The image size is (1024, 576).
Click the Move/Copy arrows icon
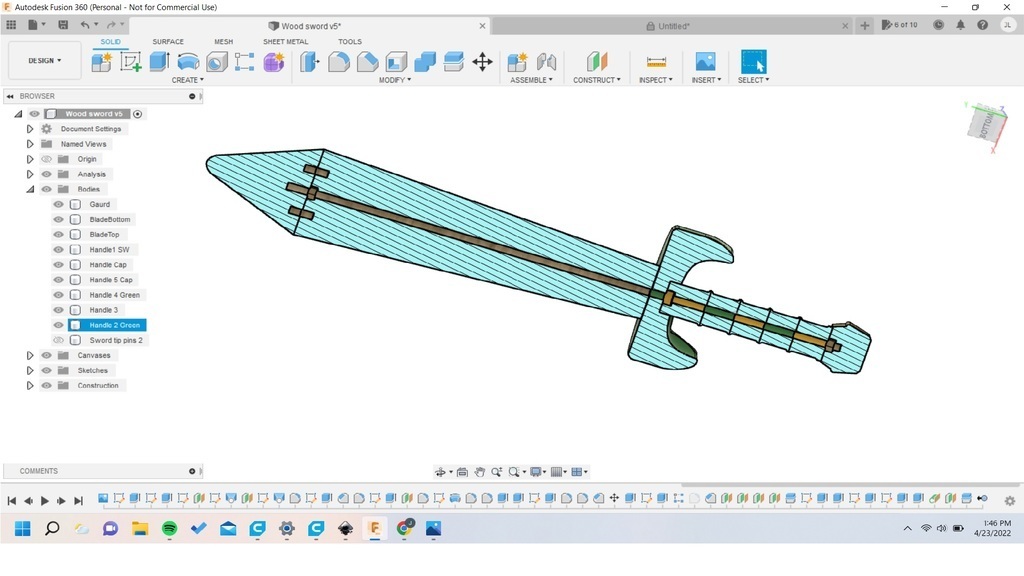click(482, 62)
